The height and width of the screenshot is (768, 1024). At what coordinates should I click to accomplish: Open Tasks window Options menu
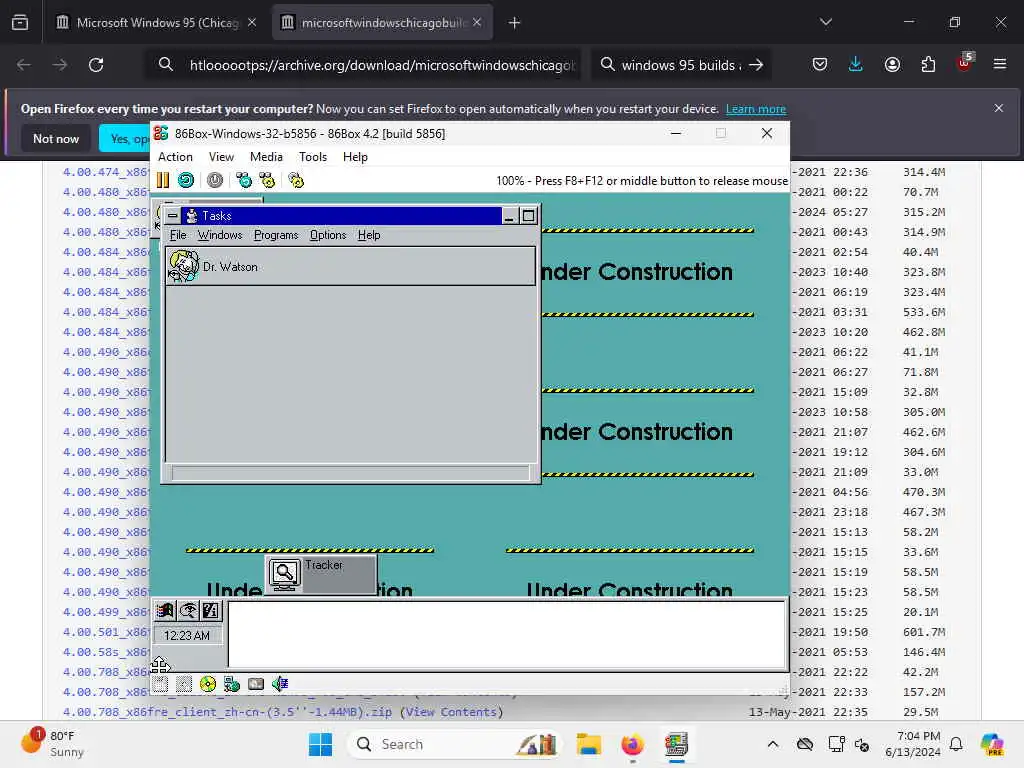(328, 235)
